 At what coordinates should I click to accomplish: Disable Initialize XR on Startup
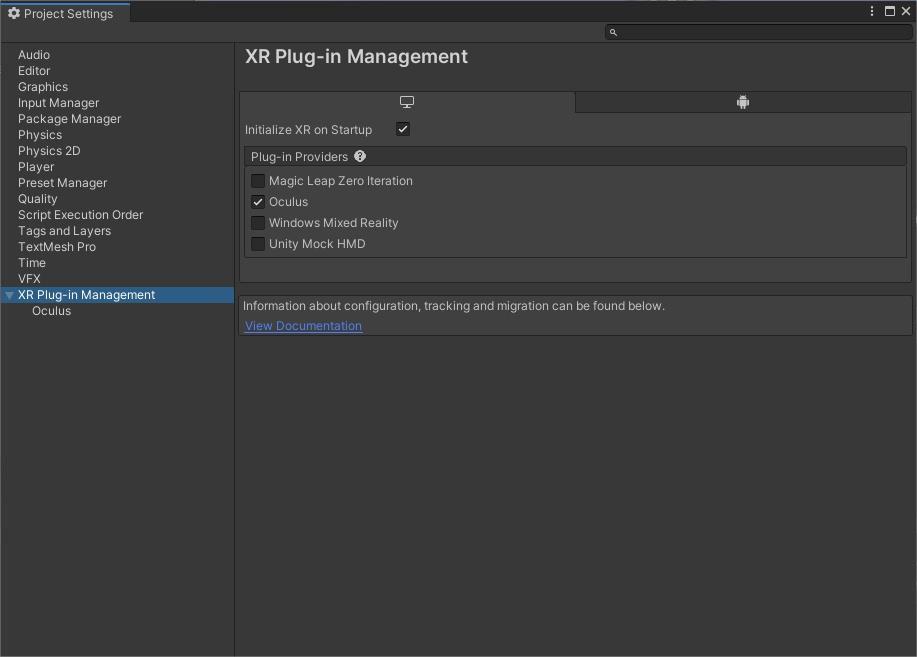(x=403, y=129)
